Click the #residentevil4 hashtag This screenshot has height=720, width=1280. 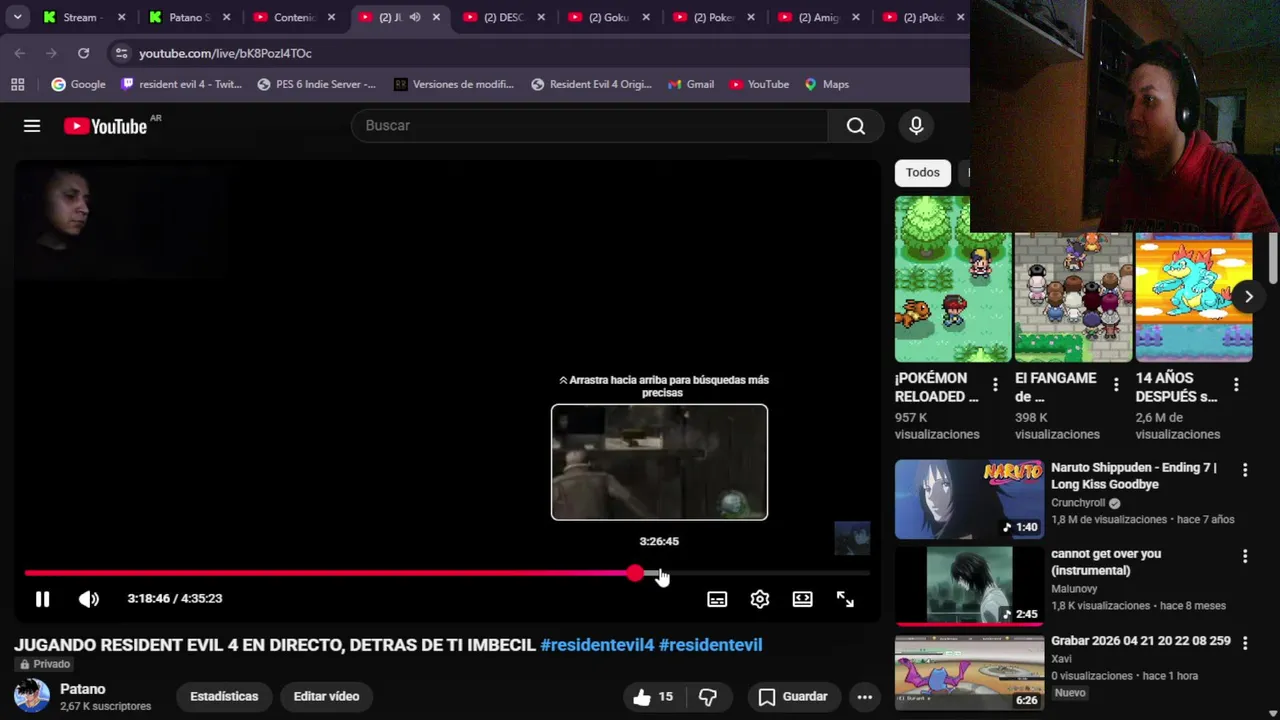pos(597,645)
